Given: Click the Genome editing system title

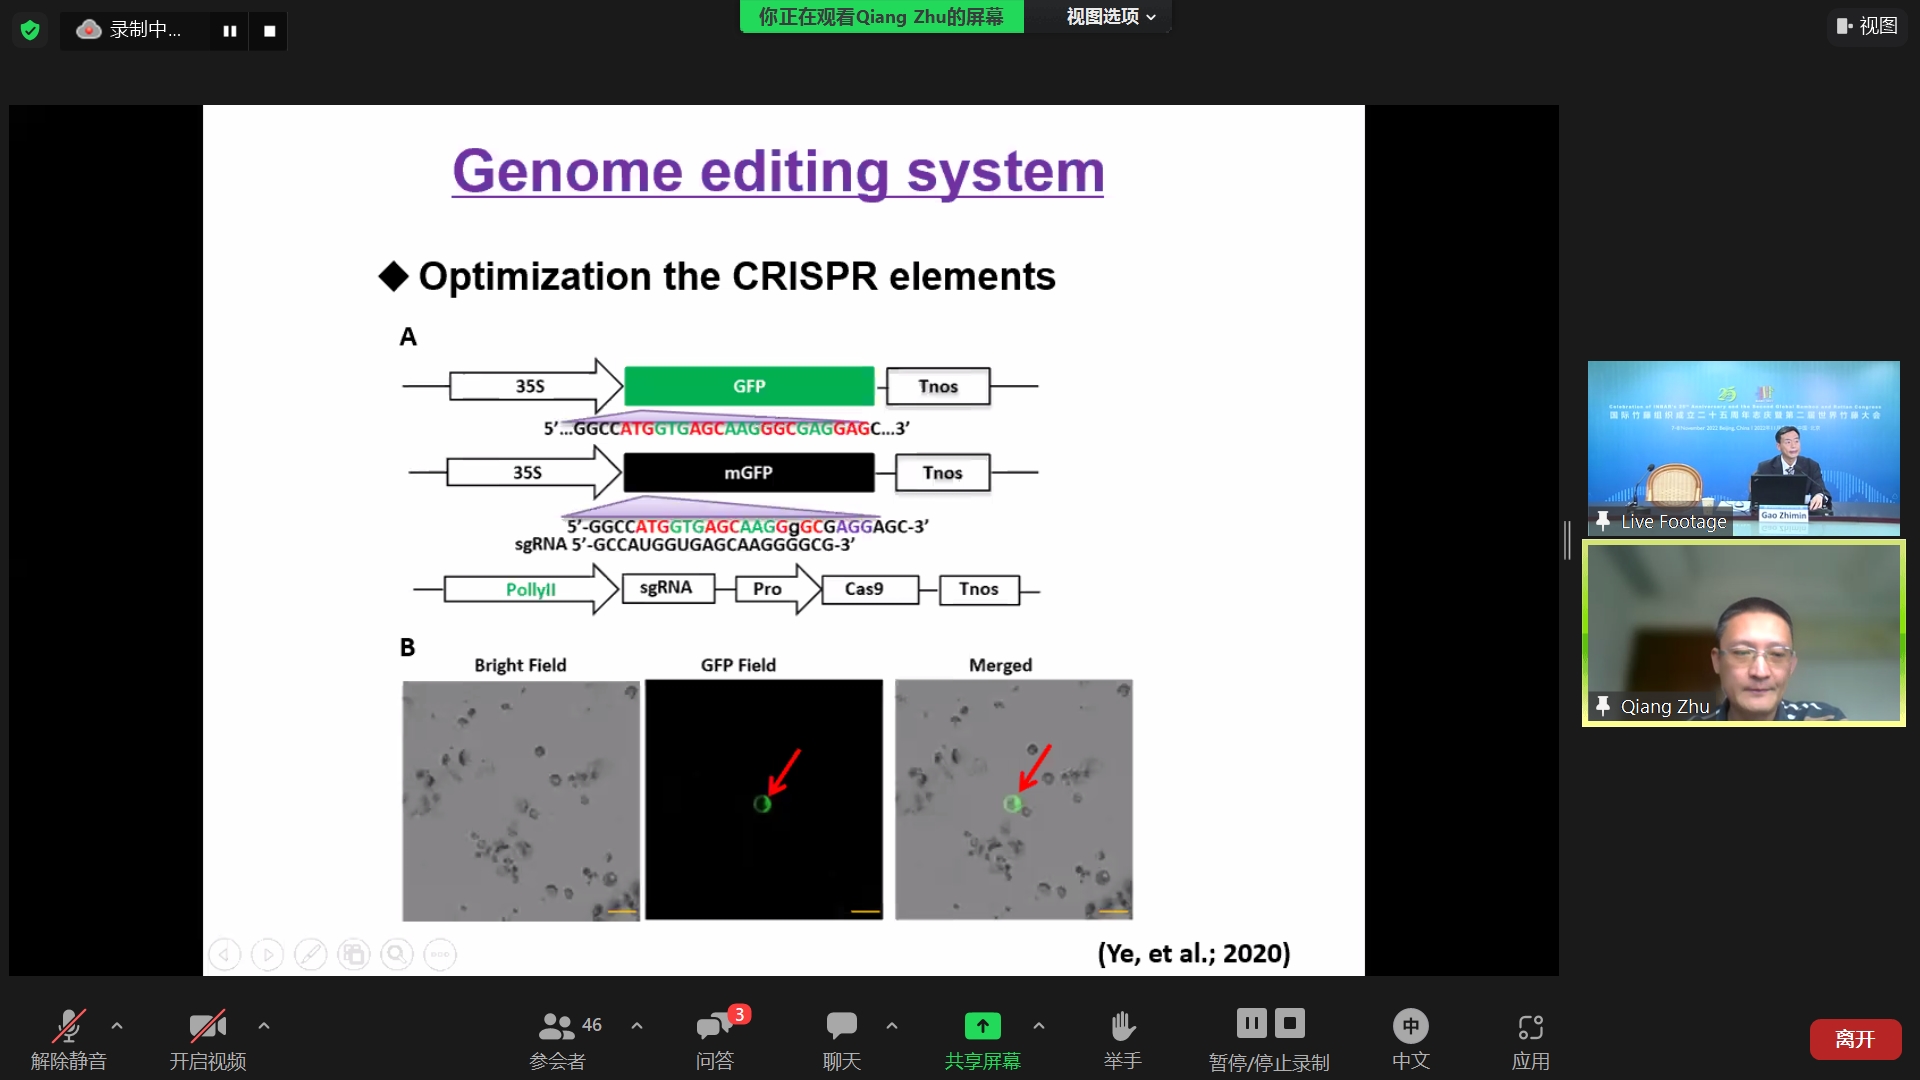Looking at the screenshot, I should tap(778, 171).
